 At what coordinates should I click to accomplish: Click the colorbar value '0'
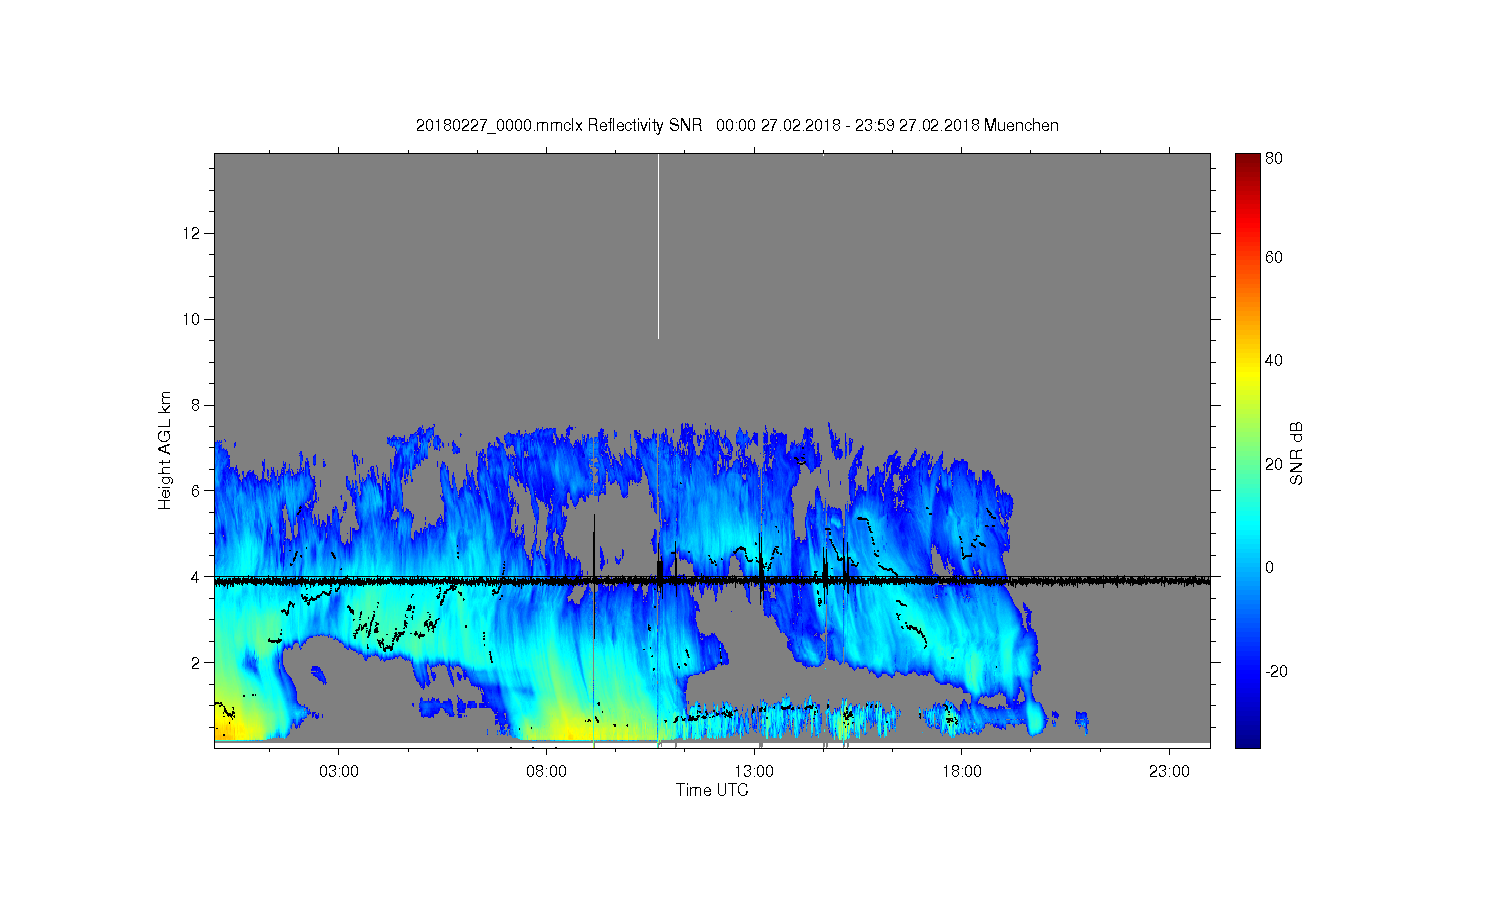tap(1270, 567)
